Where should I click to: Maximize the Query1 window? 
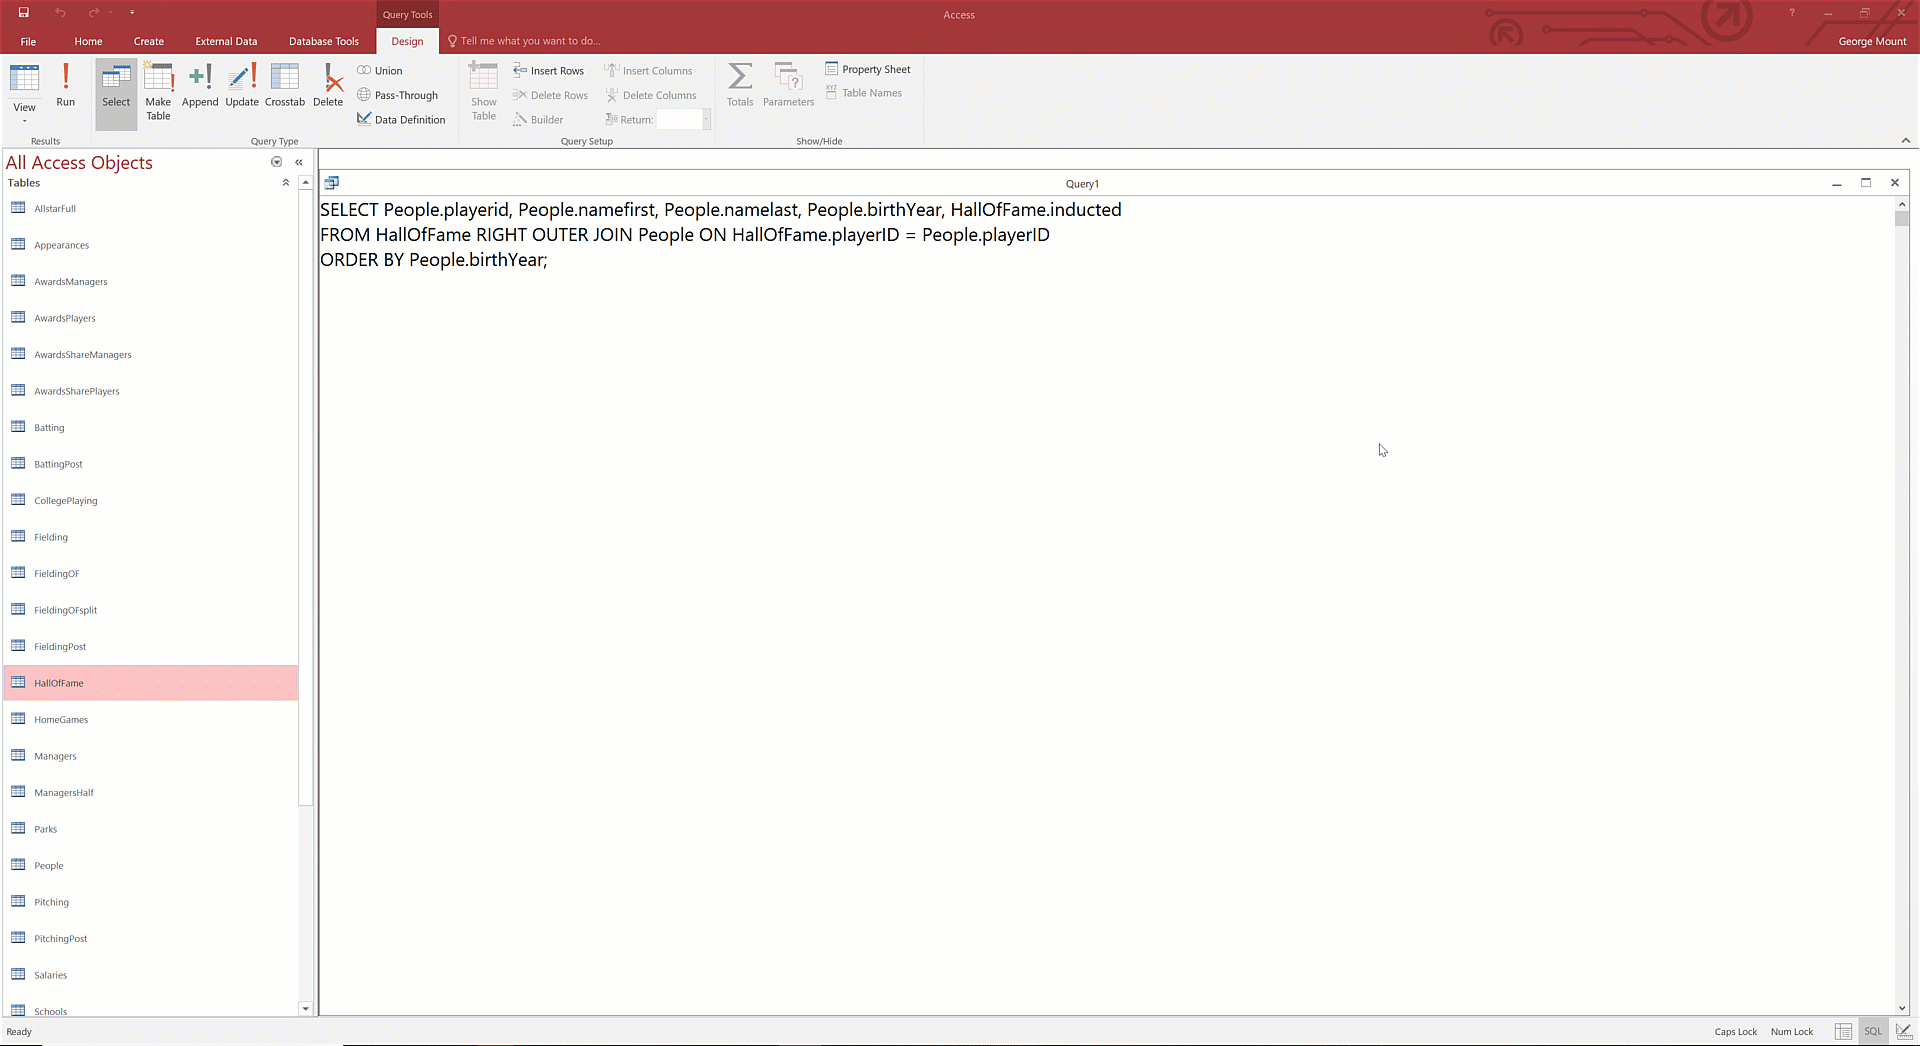point(1866,183)
